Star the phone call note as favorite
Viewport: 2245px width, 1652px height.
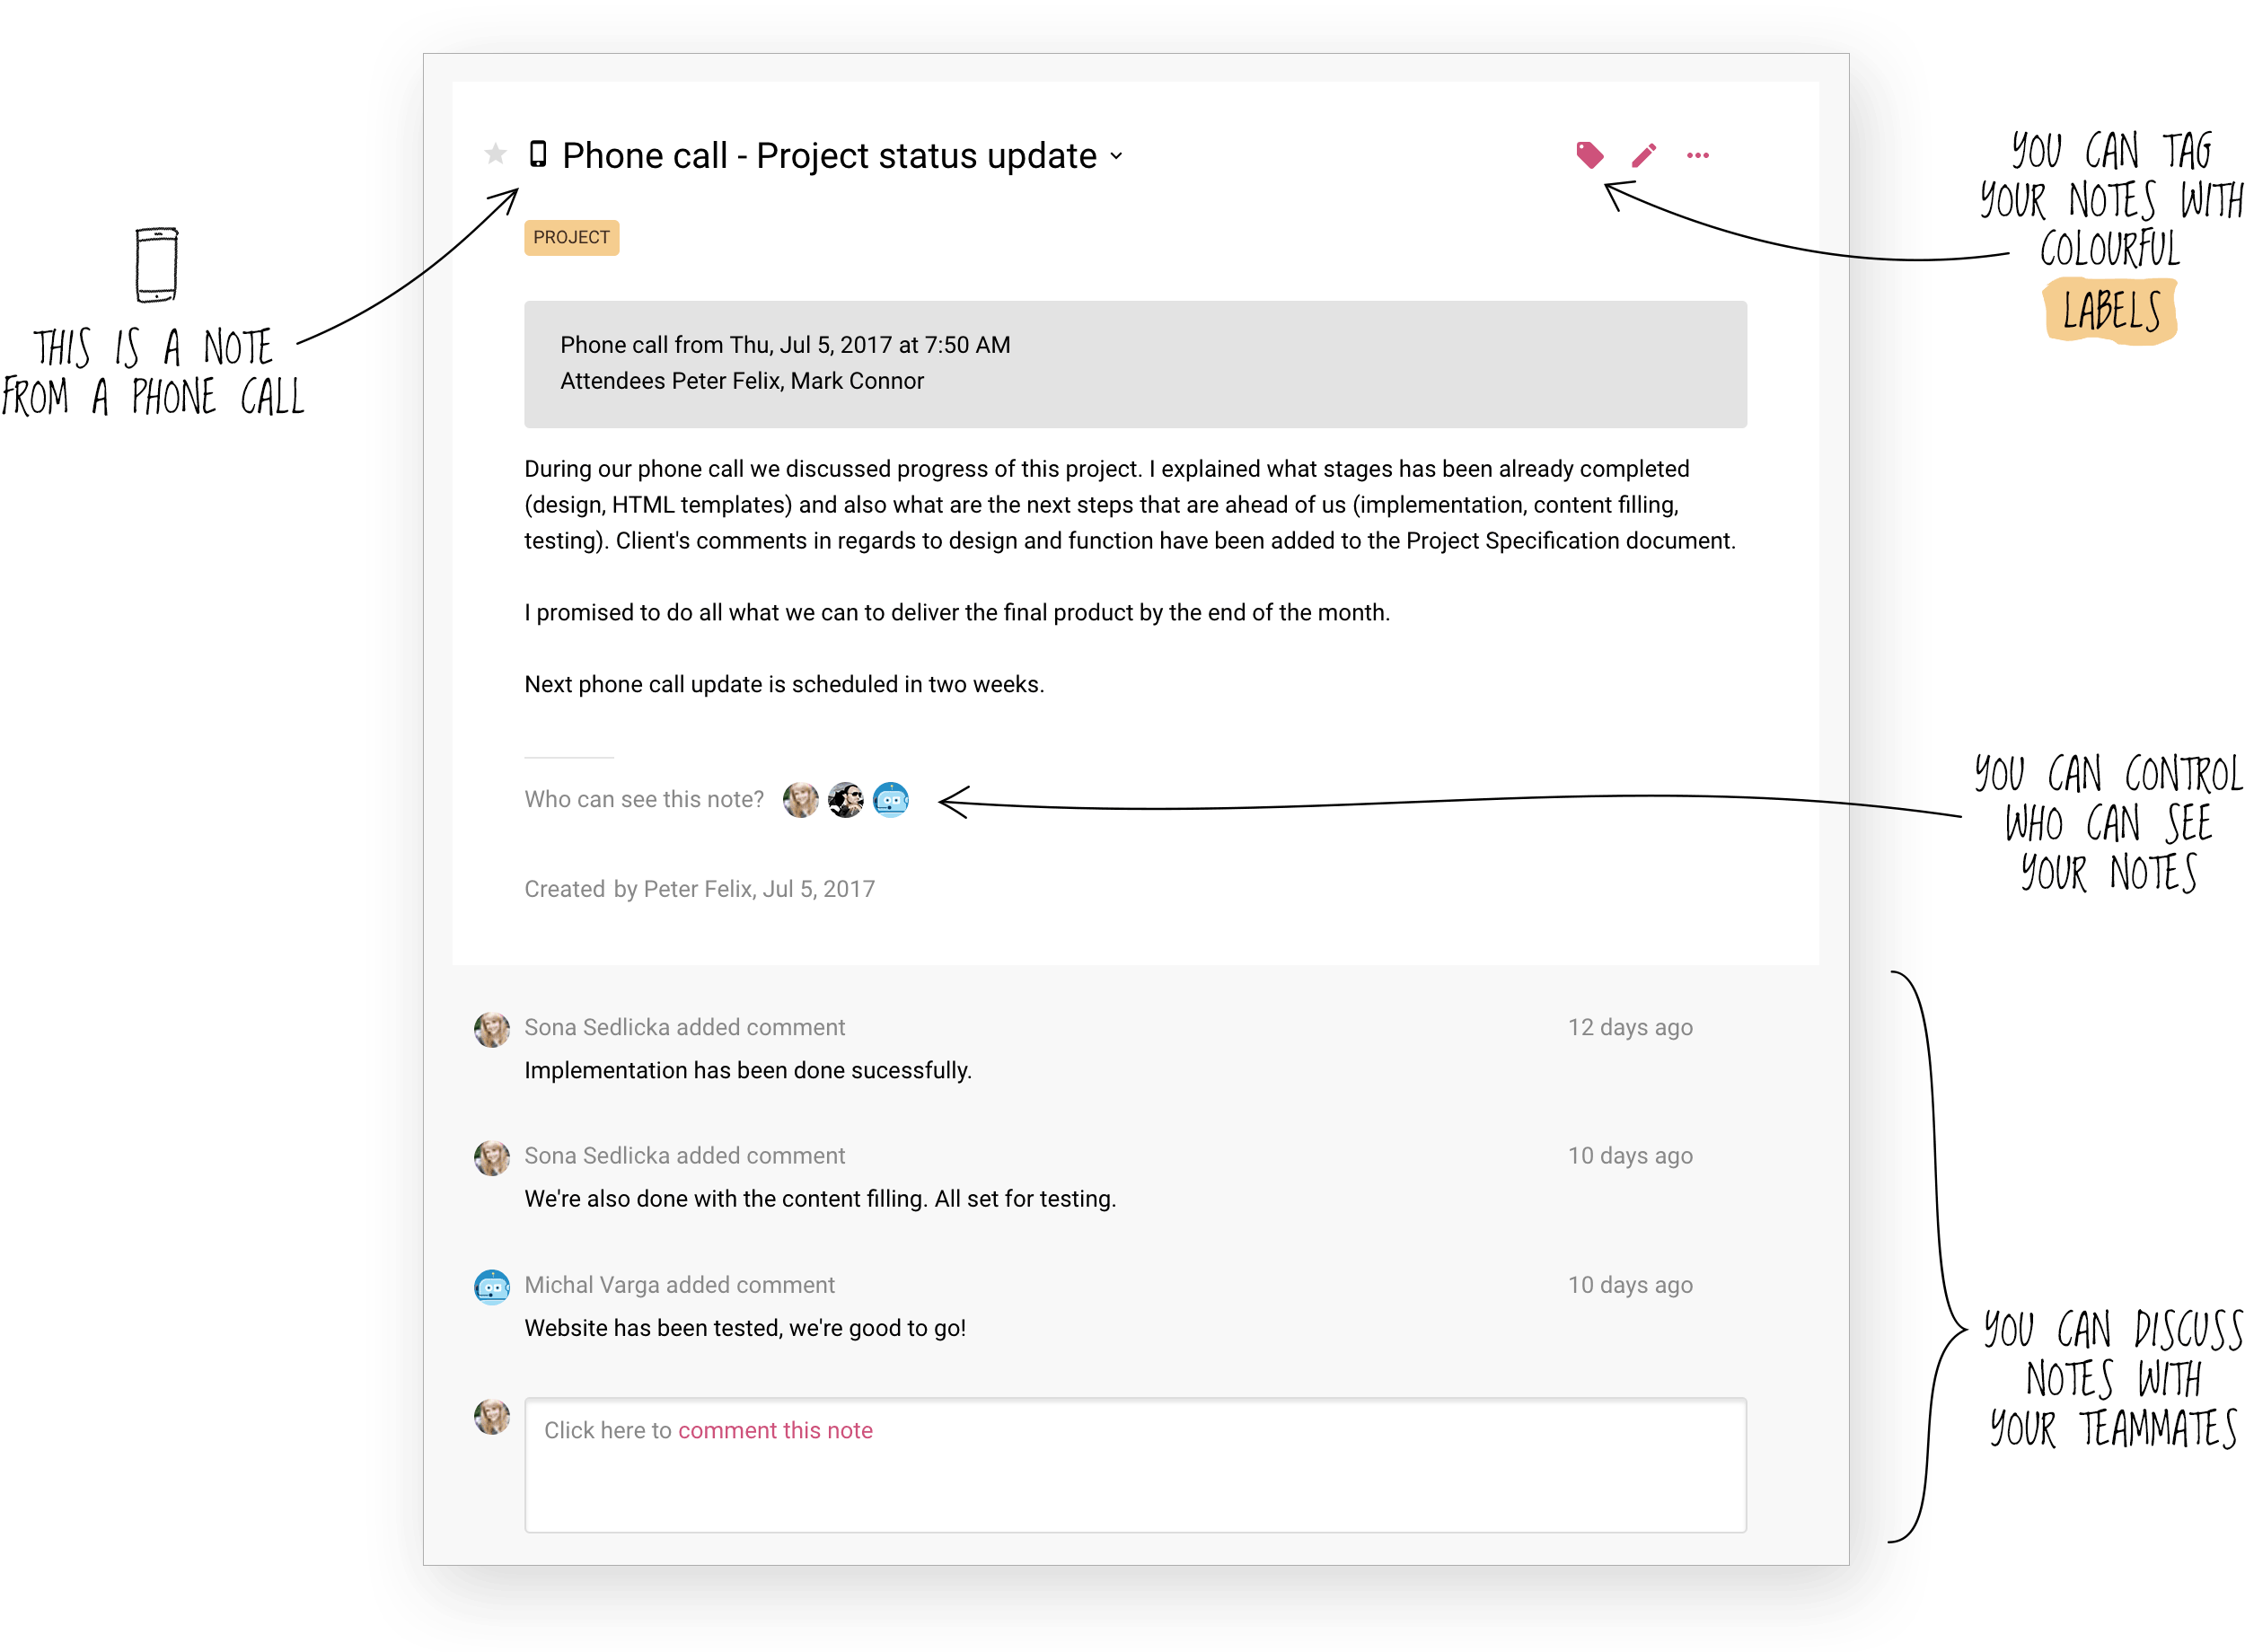coord(495,154)
